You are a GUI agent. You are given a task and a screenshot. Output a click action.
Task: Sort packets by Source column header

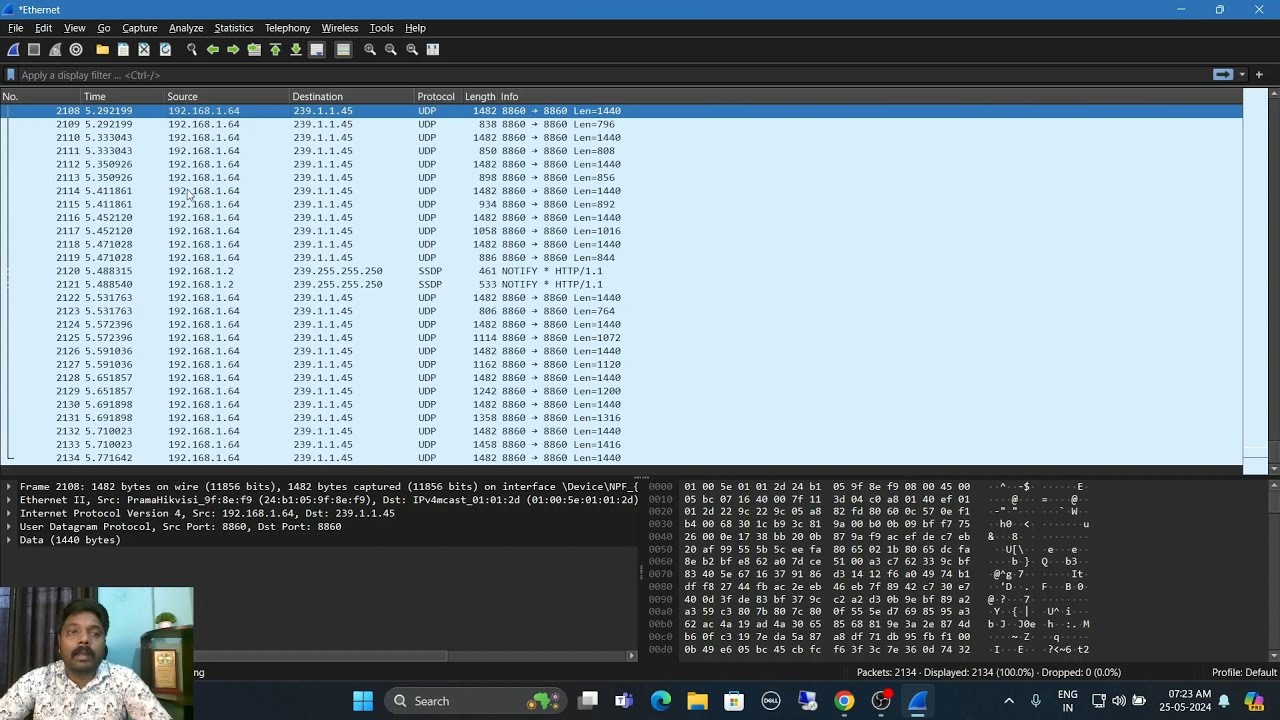(x=227, y=96)
